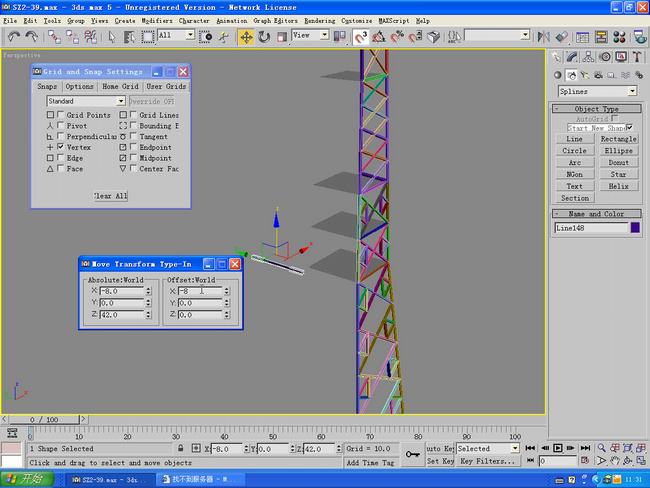Viewport: 650px width, 488px height.
Task: Click the Redo arrow in the toolbar
Action: [x=32, y=37]
